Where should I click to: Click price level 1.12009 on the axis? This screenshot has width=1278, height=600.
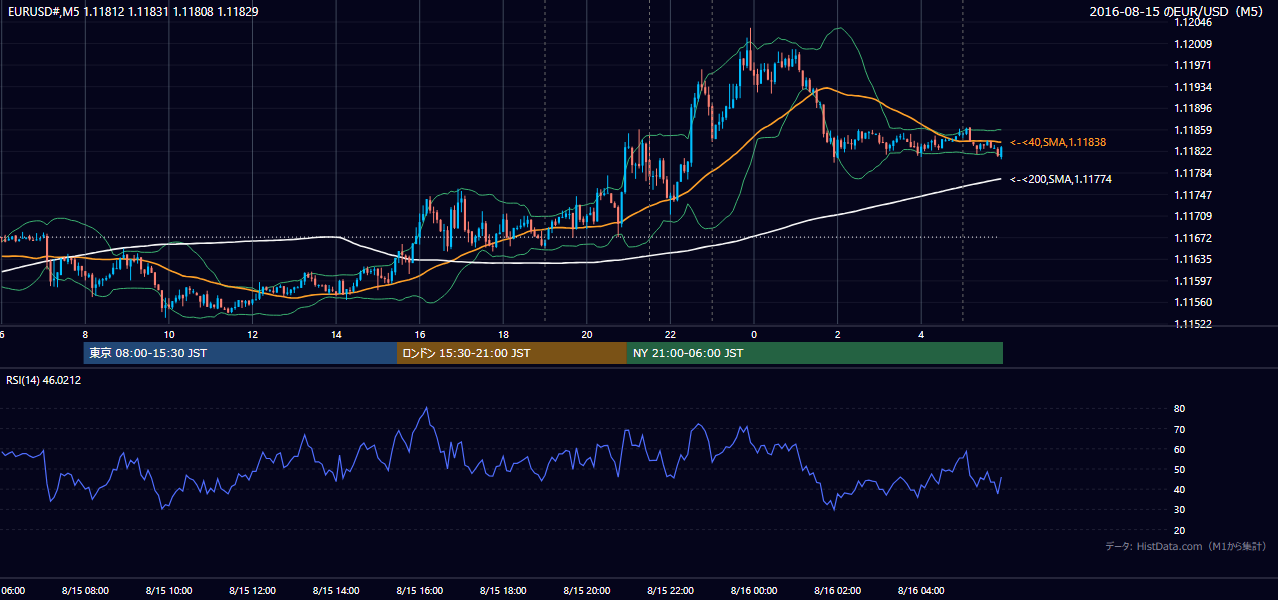click(x=1194, y=44)
